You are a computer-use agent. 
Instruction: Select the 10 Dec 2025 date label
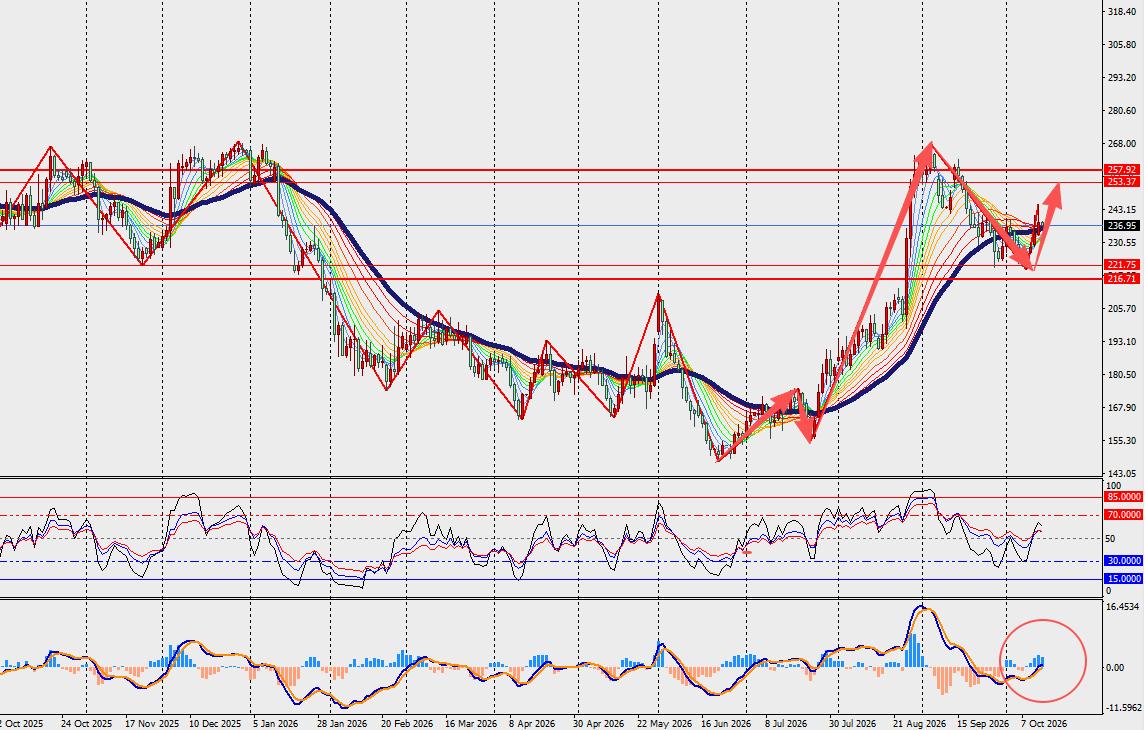(x=215, y=723)
